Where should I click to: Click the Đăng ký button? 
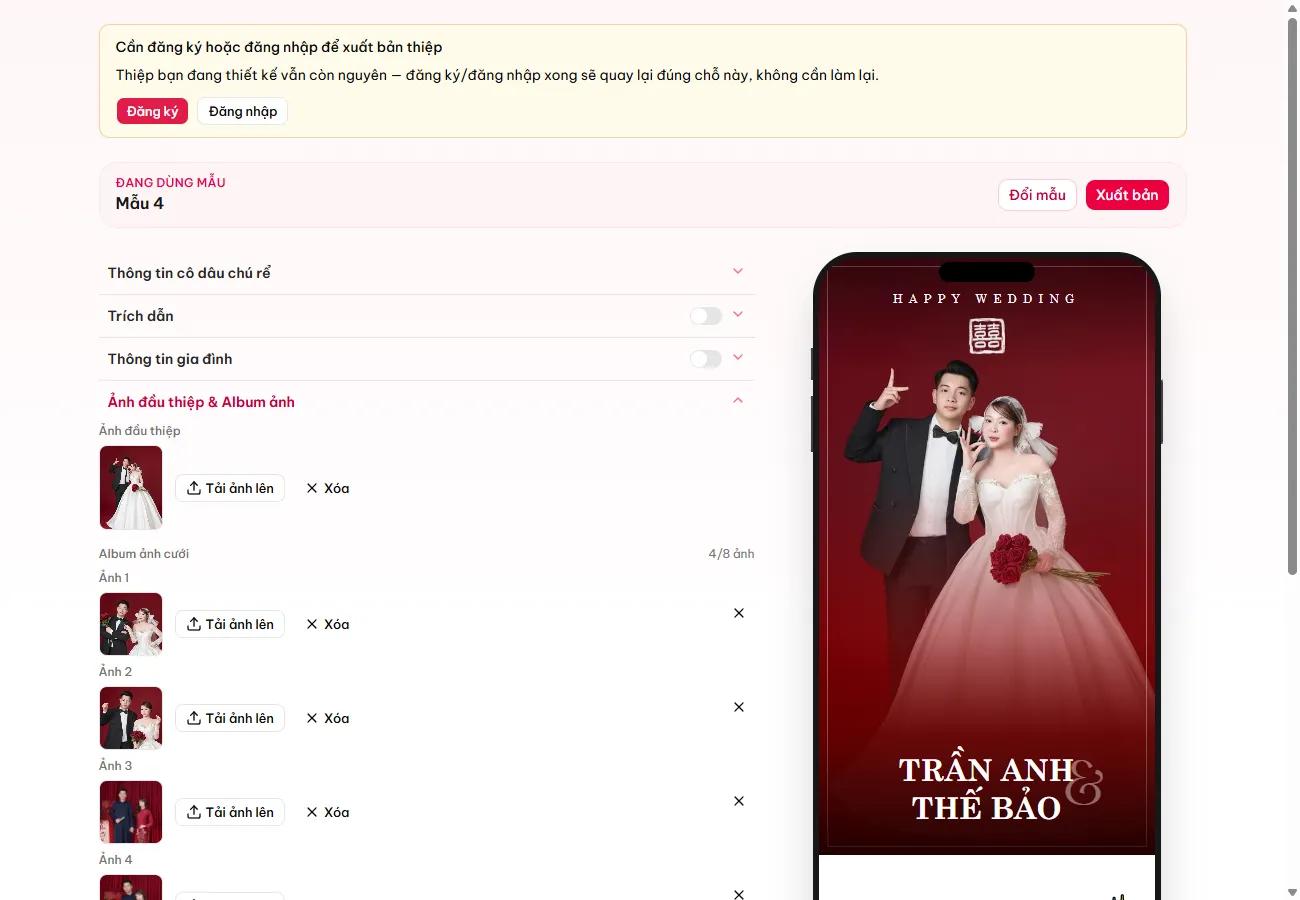point(152,111)
